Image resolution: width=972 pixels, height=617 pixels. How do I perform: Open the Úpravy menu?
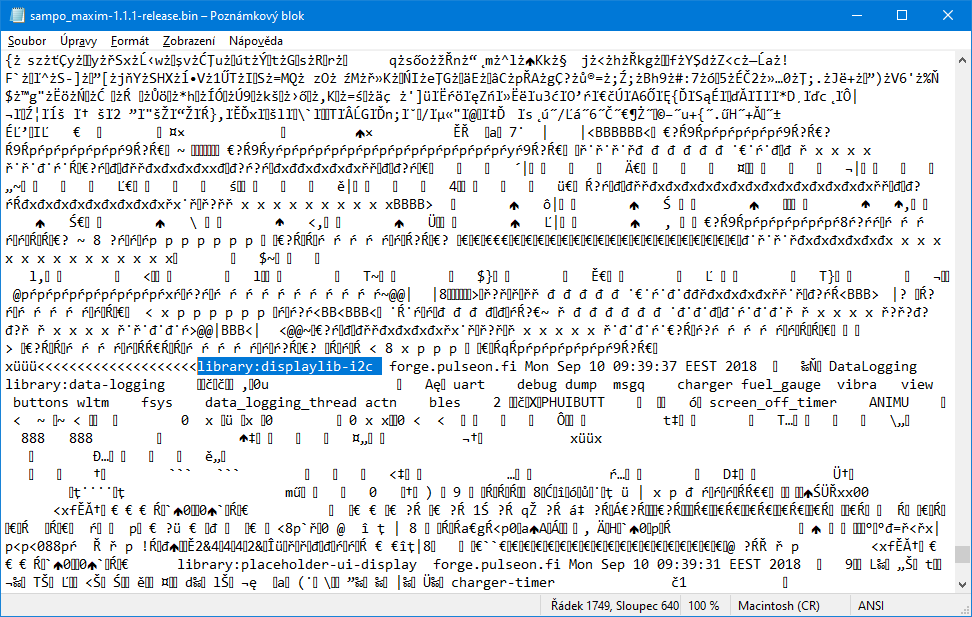78,41
